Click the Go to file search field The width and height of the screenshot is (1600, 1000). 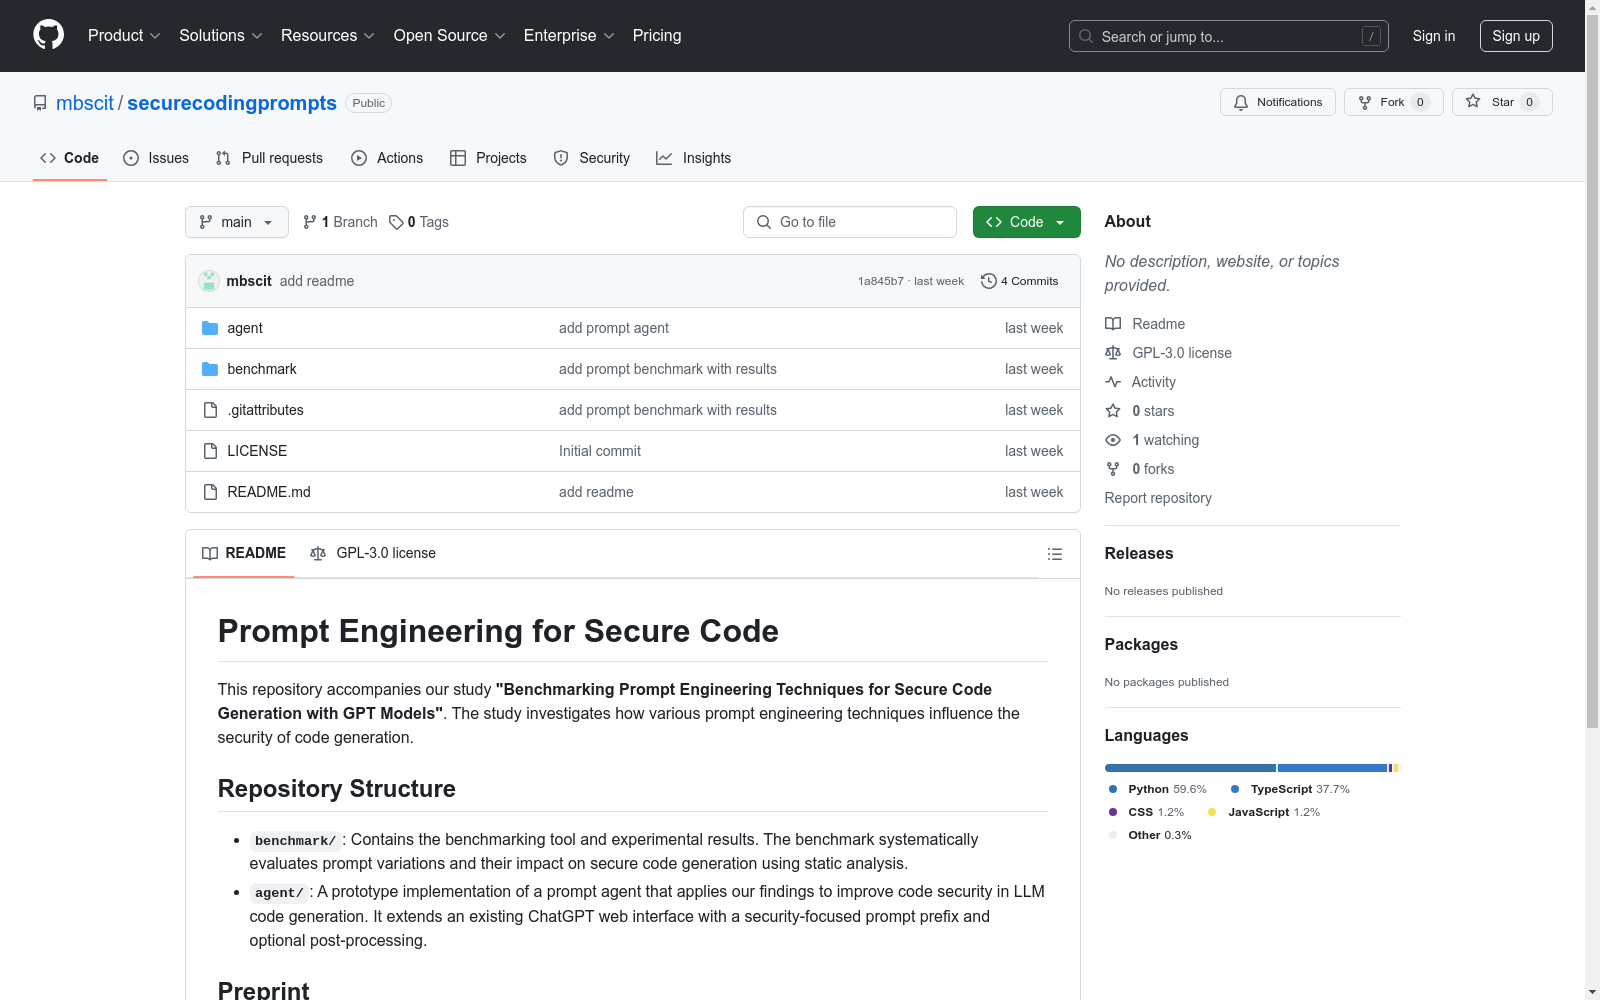click(x=850, y=222)
